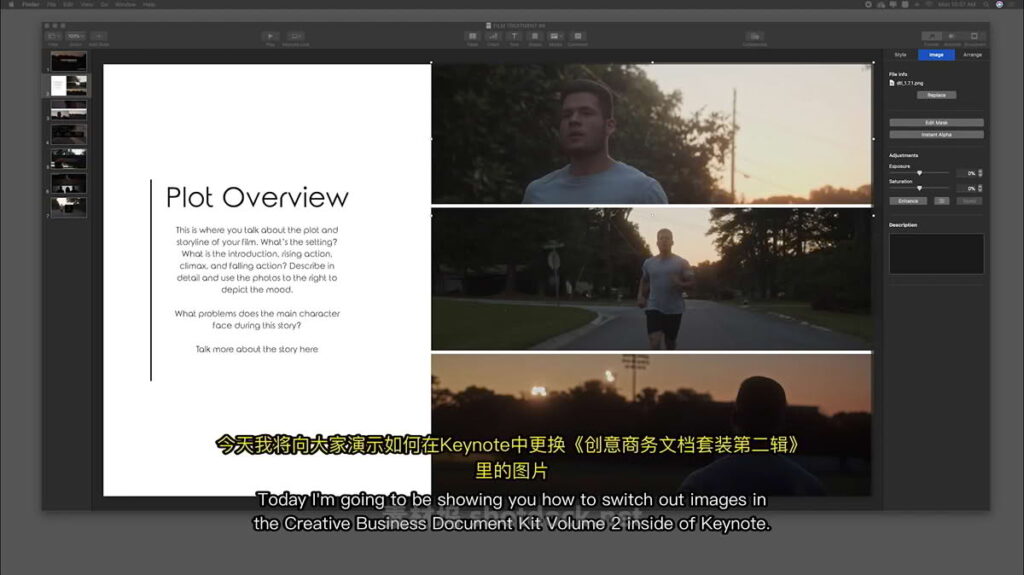The height and width of the screenshot is (575, 1024).
Task: Switch to the Style tab
Action: (900, 55)
